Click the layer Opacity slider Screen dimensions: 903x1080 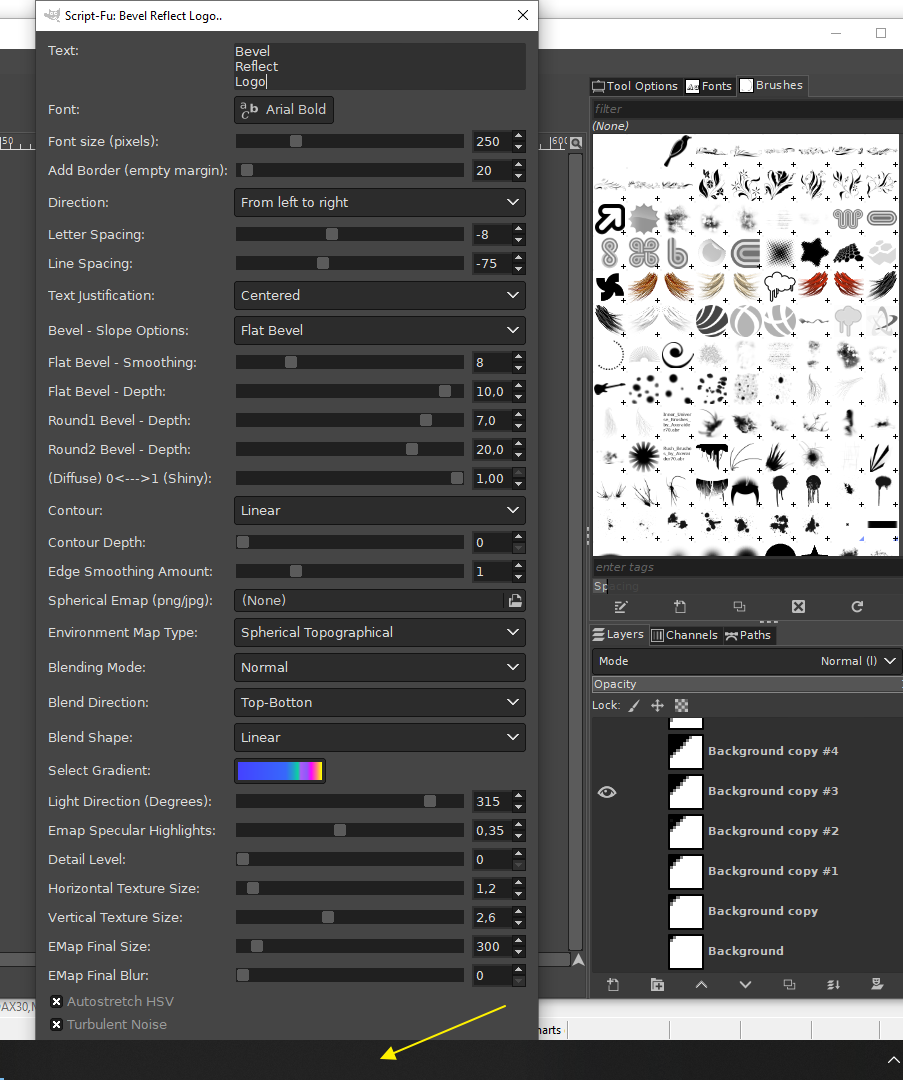747,684
